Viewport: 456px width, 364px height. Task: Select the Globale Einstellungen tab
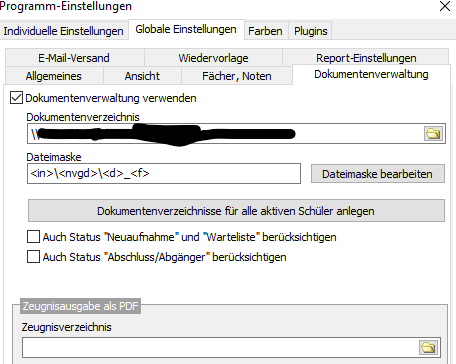point(186,29)
